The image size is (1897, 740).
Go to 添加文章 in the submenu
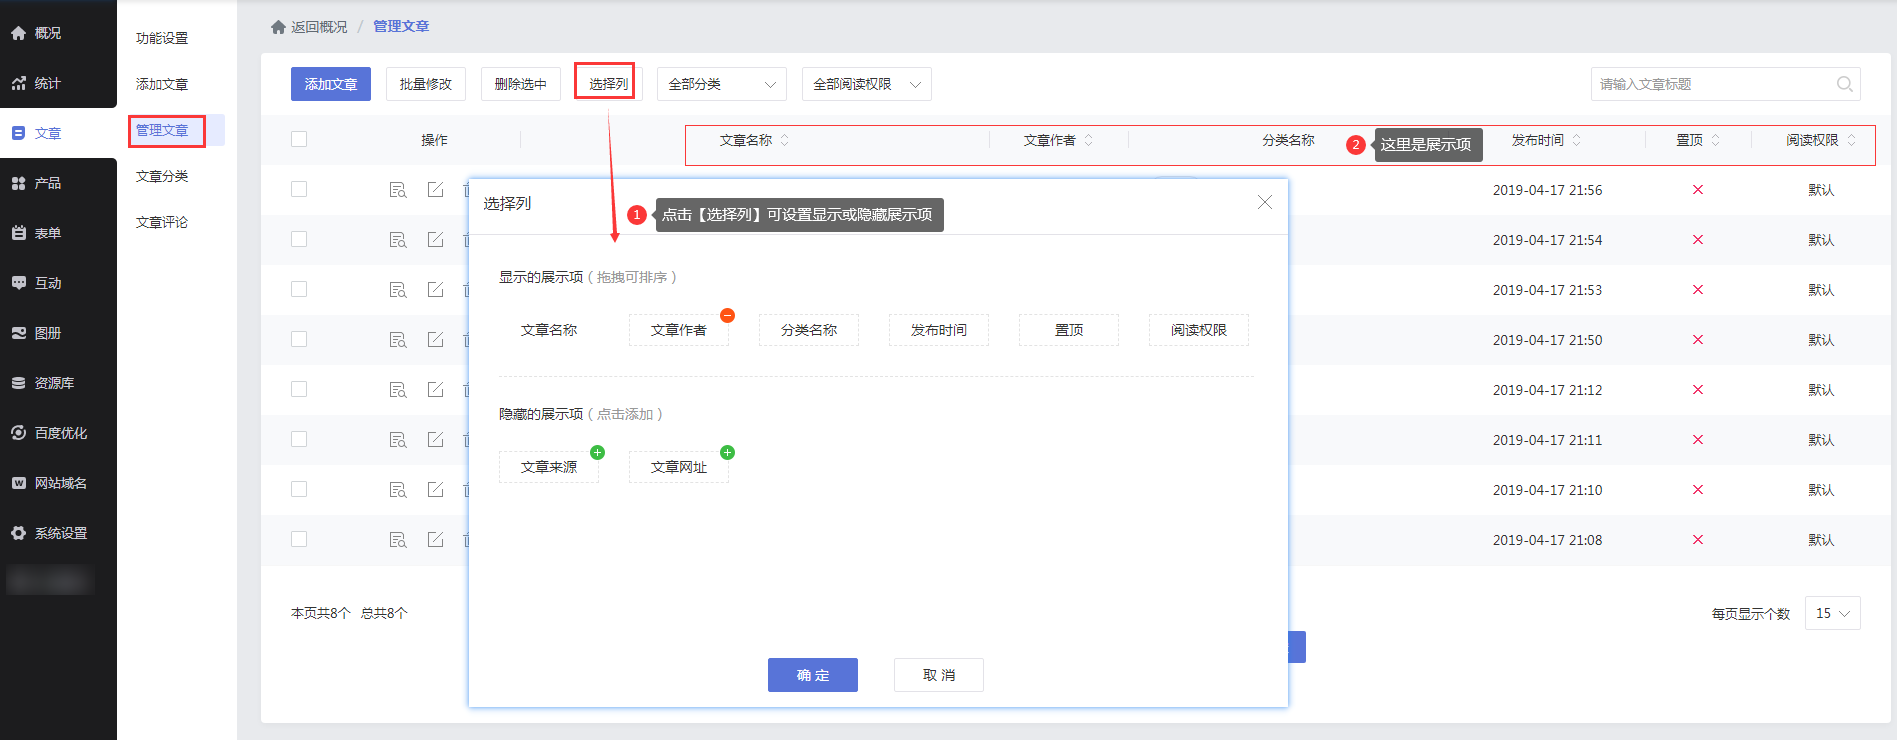(x=162, y=84)
